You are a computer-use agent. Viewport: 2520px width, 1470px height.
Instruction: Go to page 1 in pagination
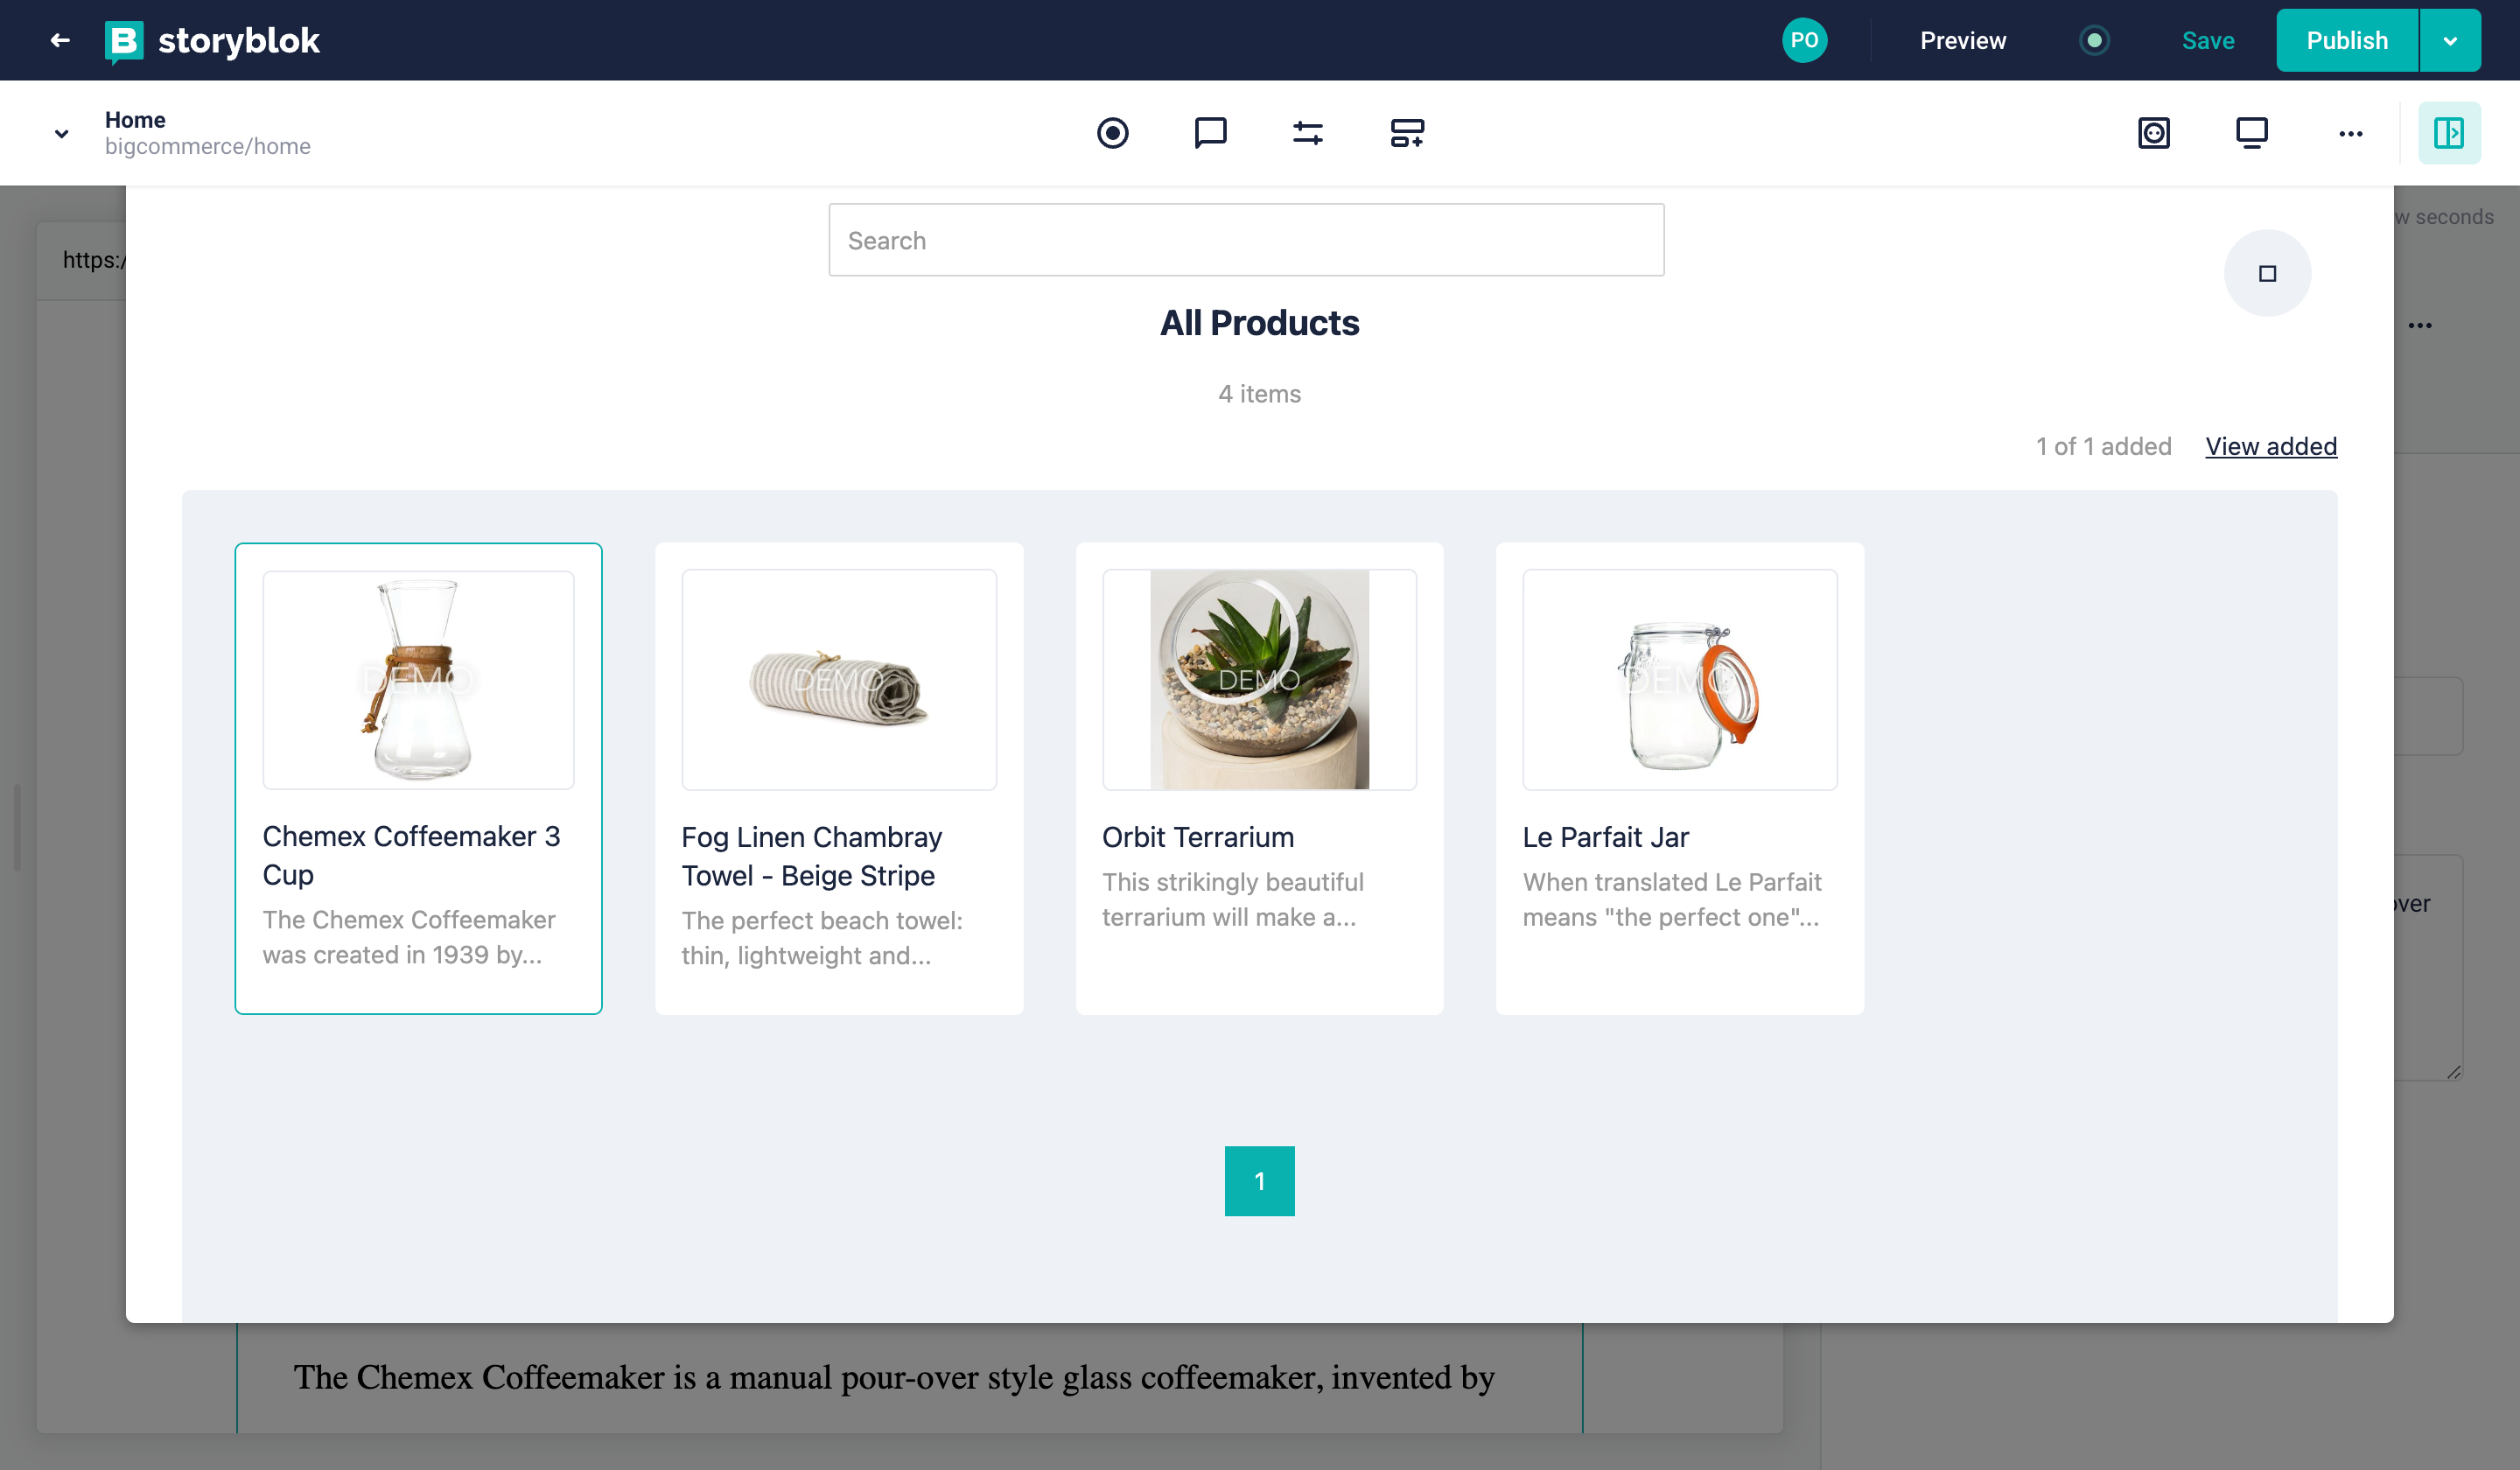point(1259,1181)
